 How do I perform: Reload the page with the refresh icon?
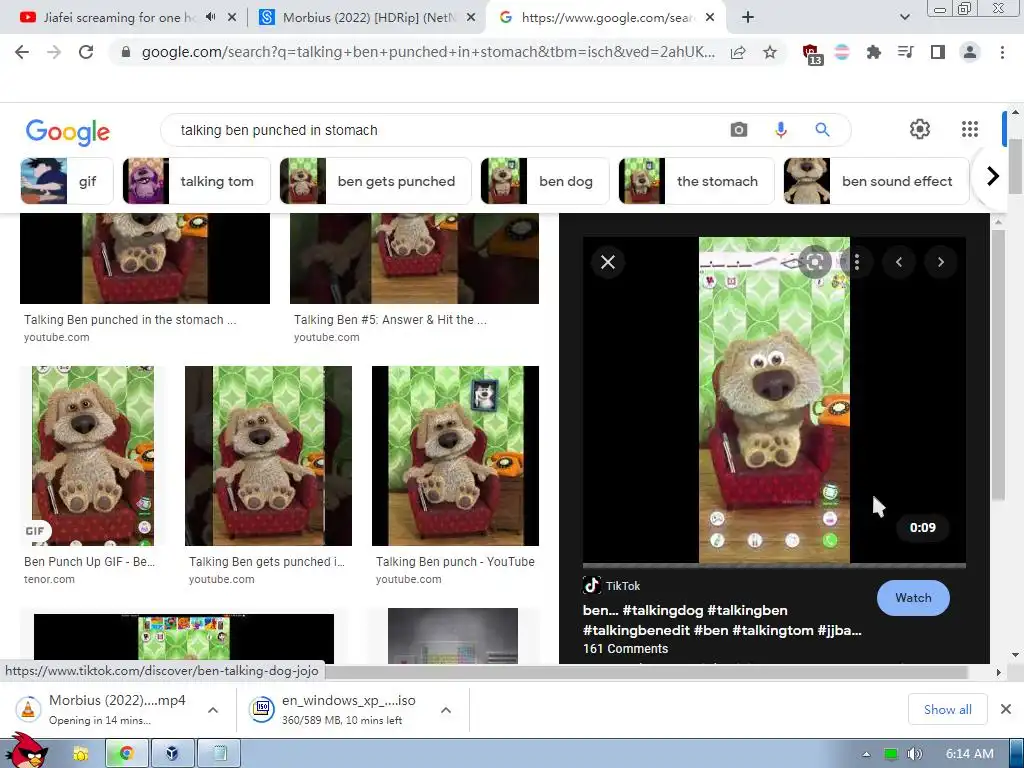coord(86,52)
